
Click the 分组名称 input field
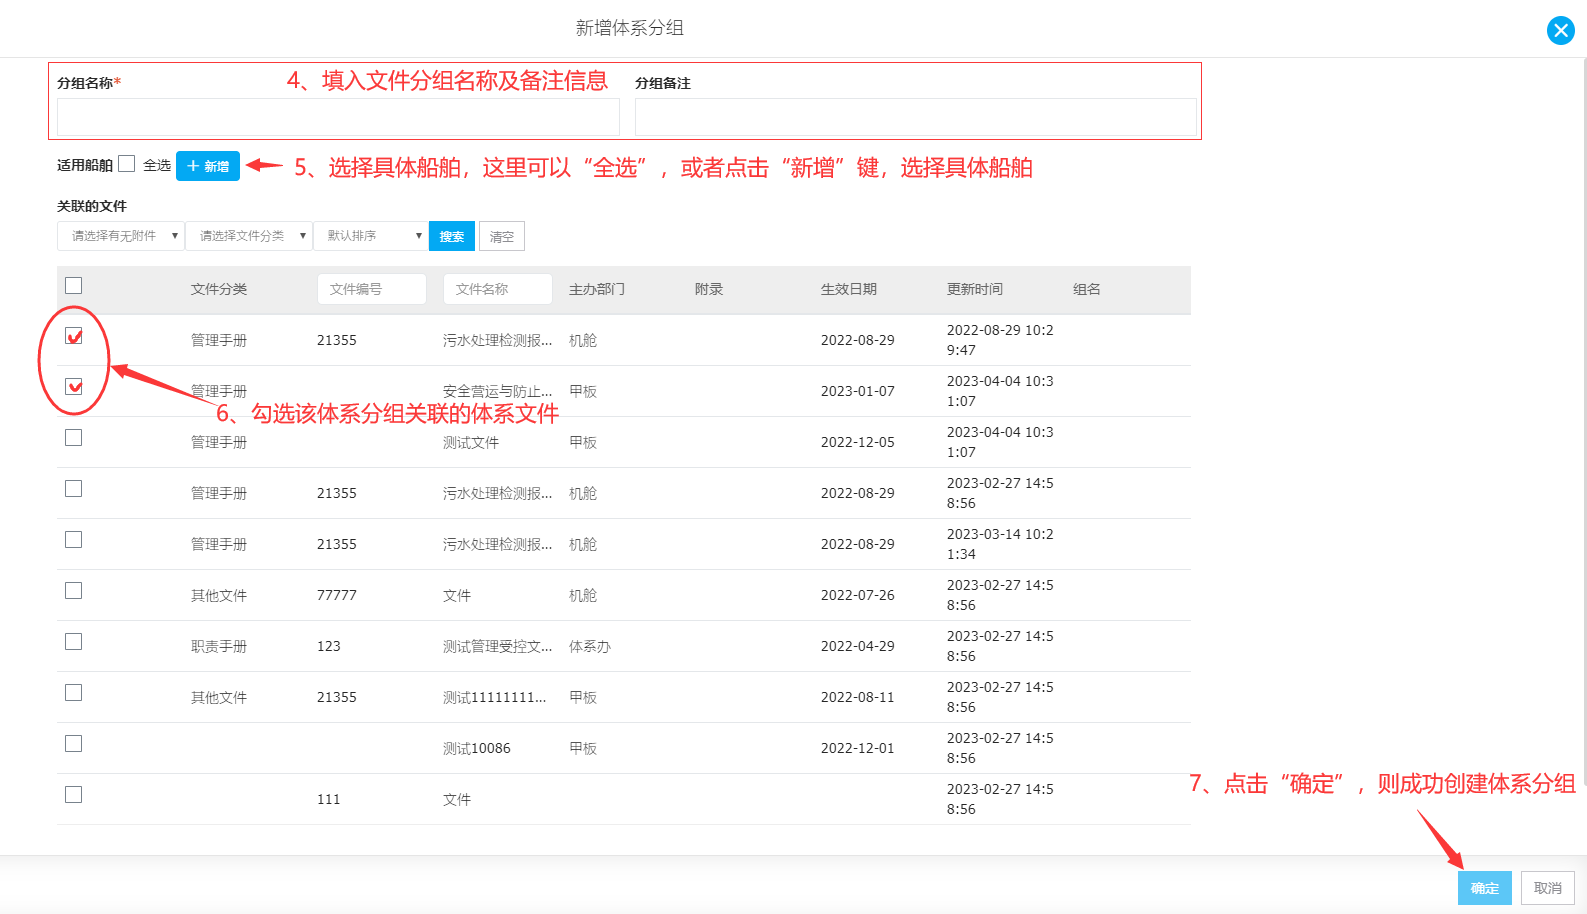coord(338,117)
